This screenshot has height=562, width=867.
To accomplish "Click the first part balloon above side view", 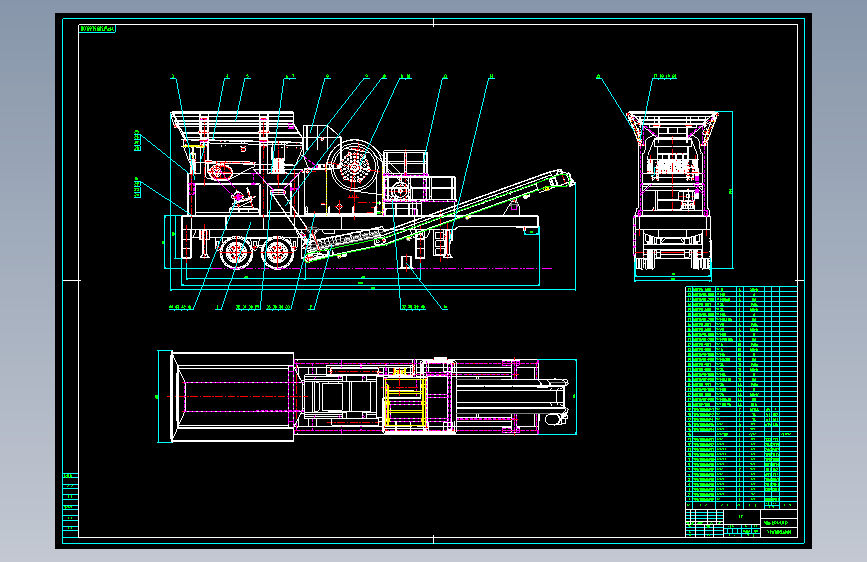I will click(173, 76).
